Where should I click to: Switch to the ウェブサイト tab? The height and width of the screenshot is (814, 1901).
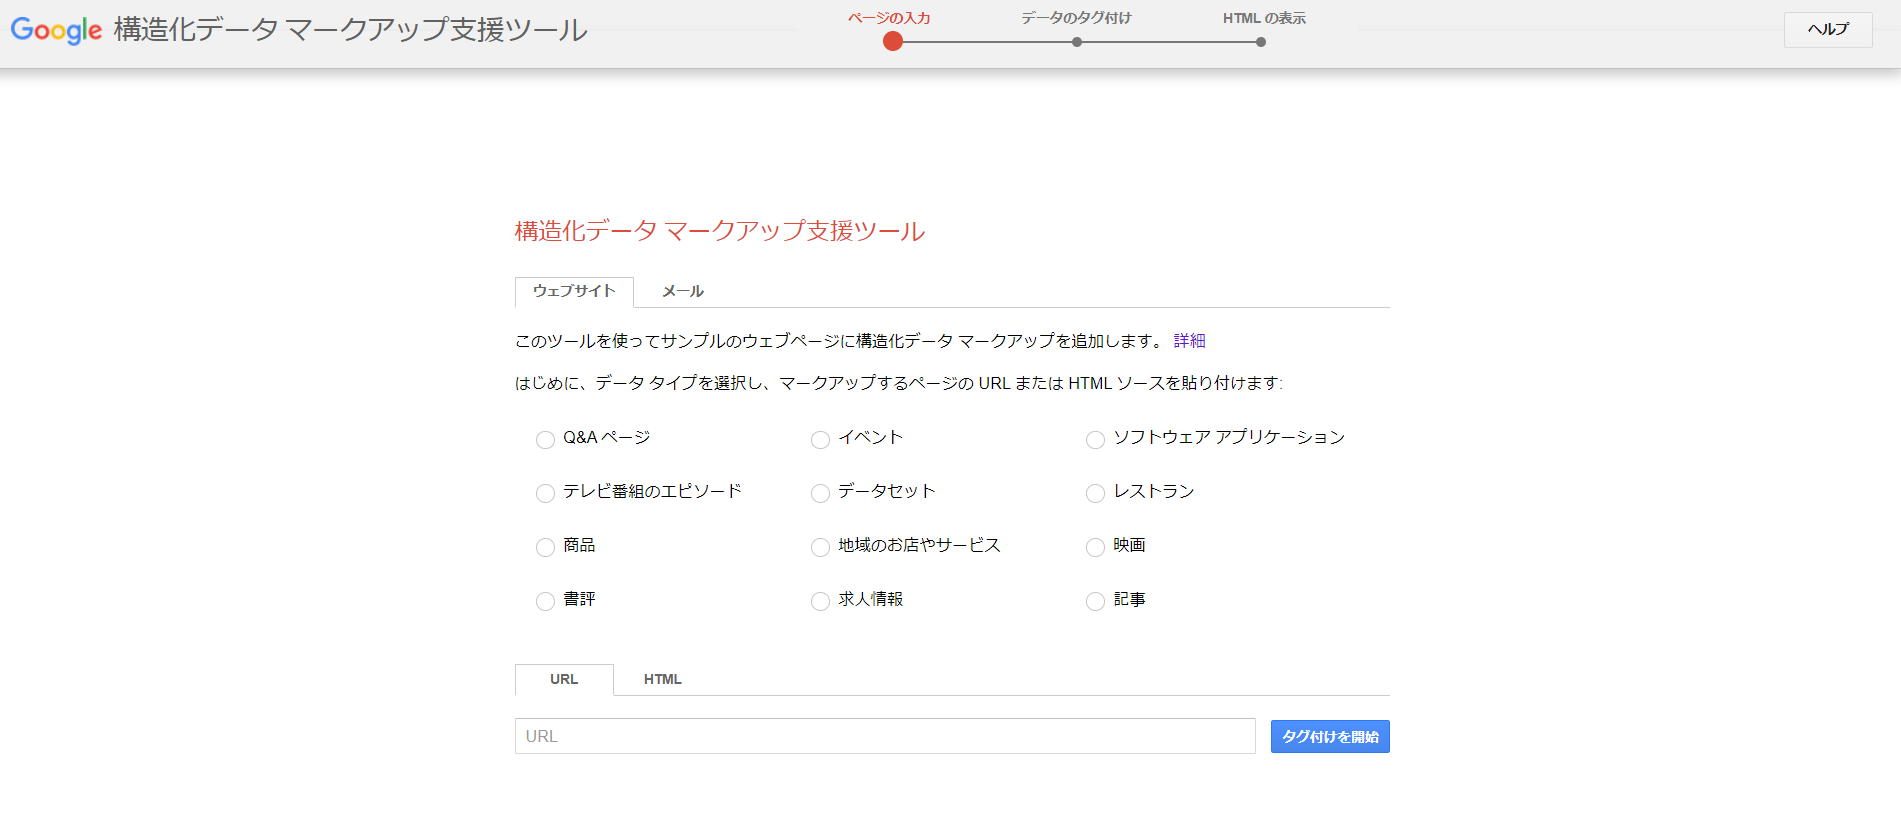point(574,291)
